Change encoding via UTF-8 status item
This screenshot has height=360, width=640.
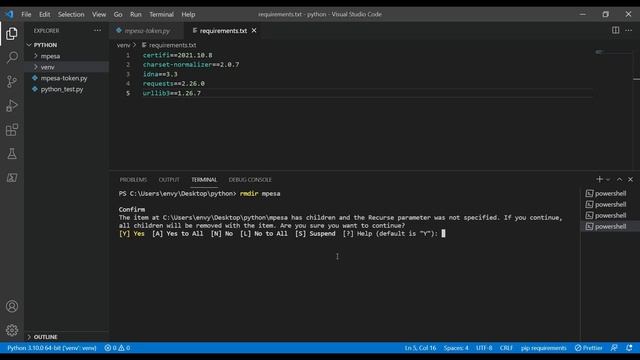coord(484,348)
